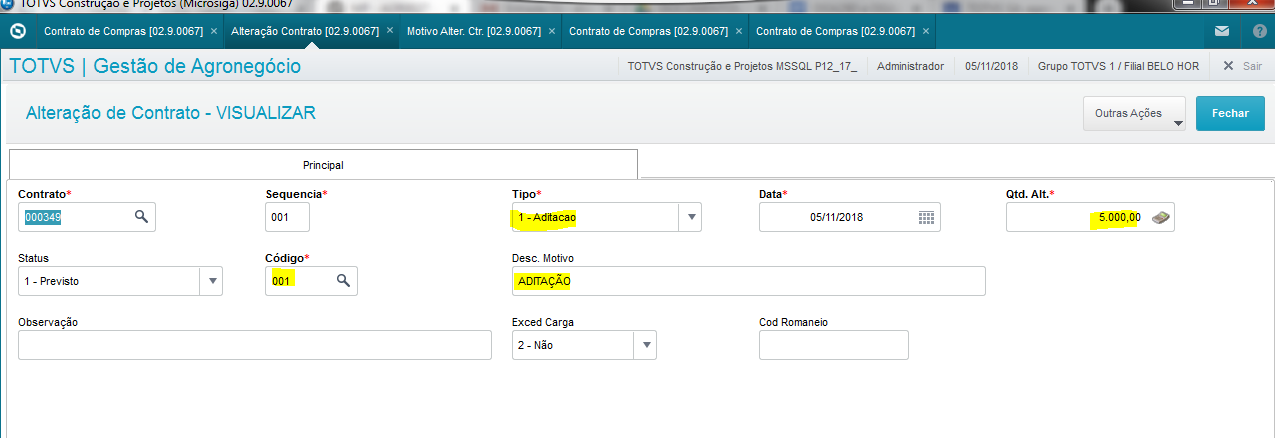Switch to the Motivo Alter. Ctr. tab

[474, 31]
